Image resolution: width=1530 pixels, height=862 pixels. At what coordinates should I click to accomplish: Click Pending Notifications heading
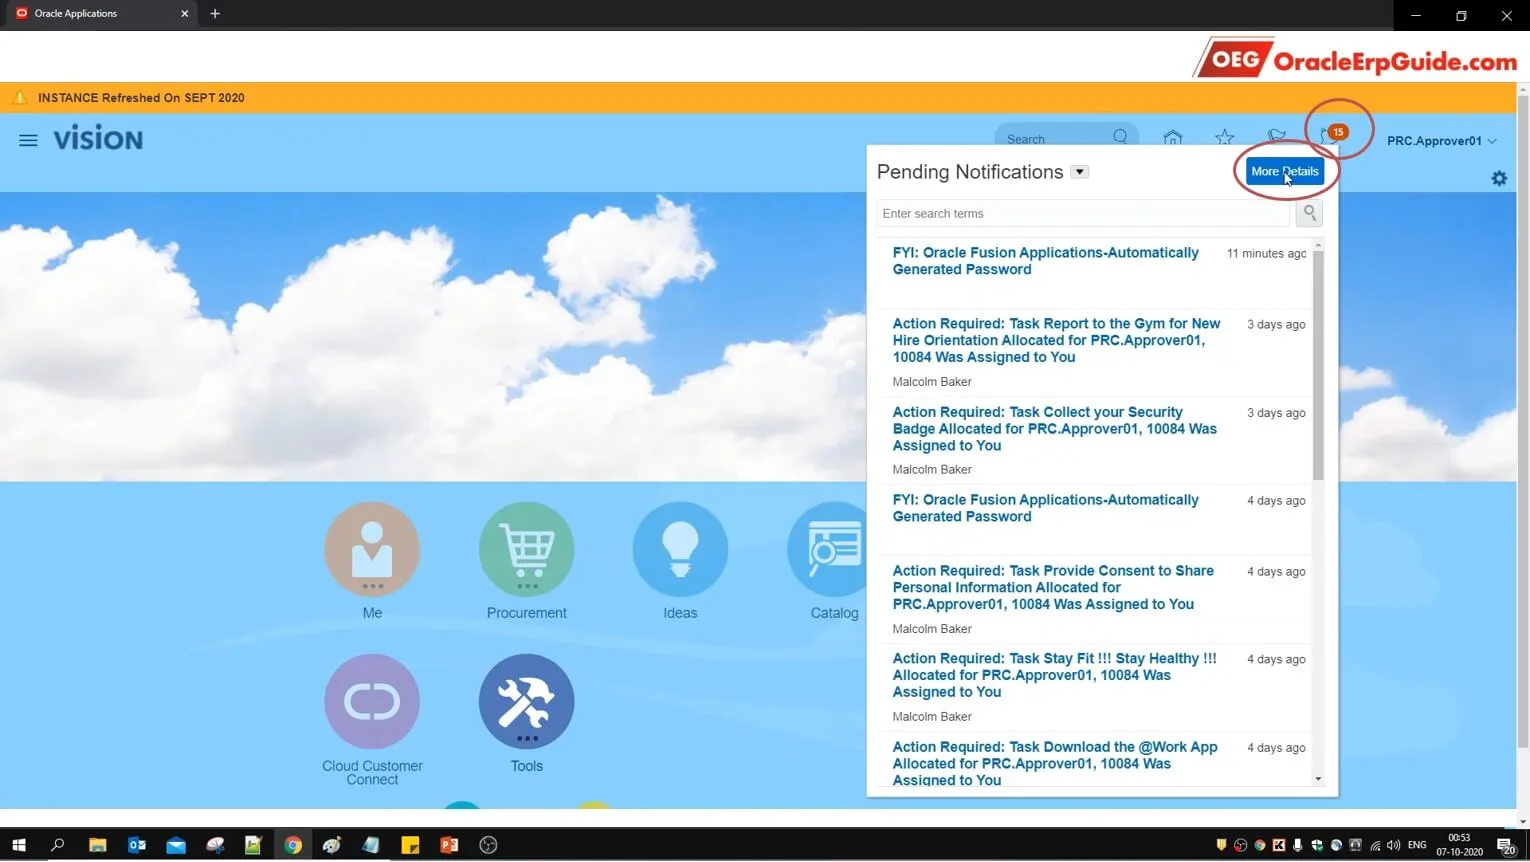[x=970, y=172]
